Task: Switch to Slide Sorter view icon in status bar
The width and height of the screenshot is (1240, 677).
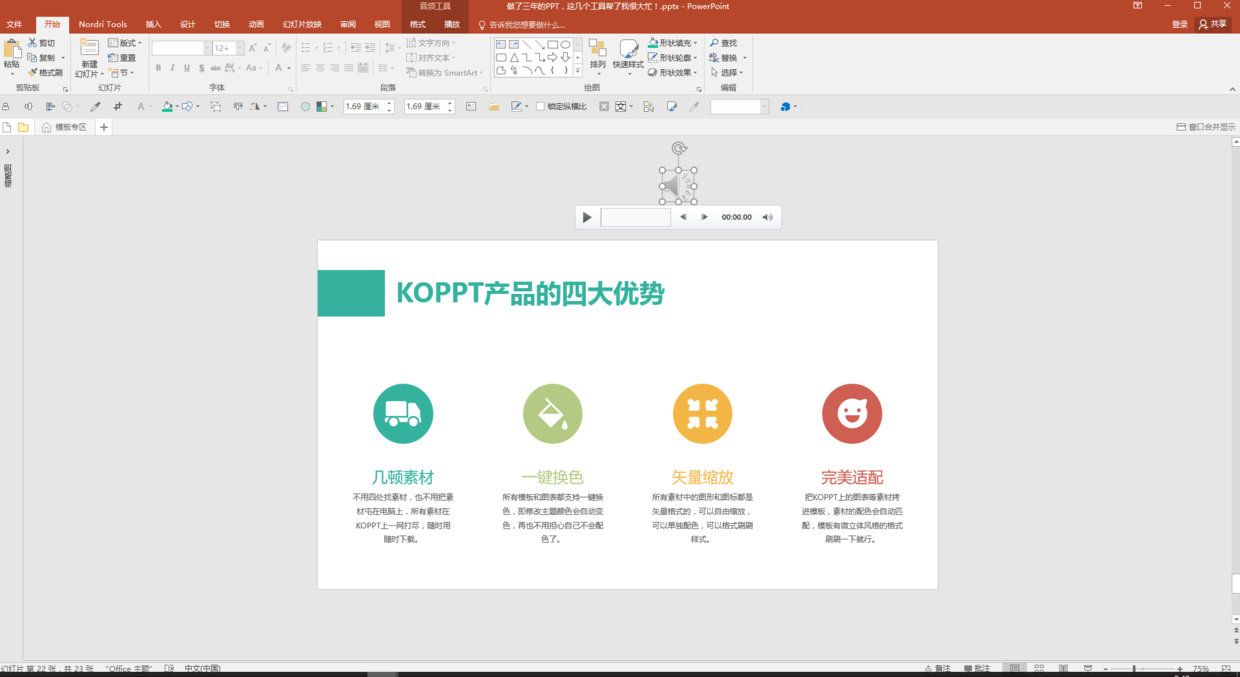Action: (x=1039, y=669)
